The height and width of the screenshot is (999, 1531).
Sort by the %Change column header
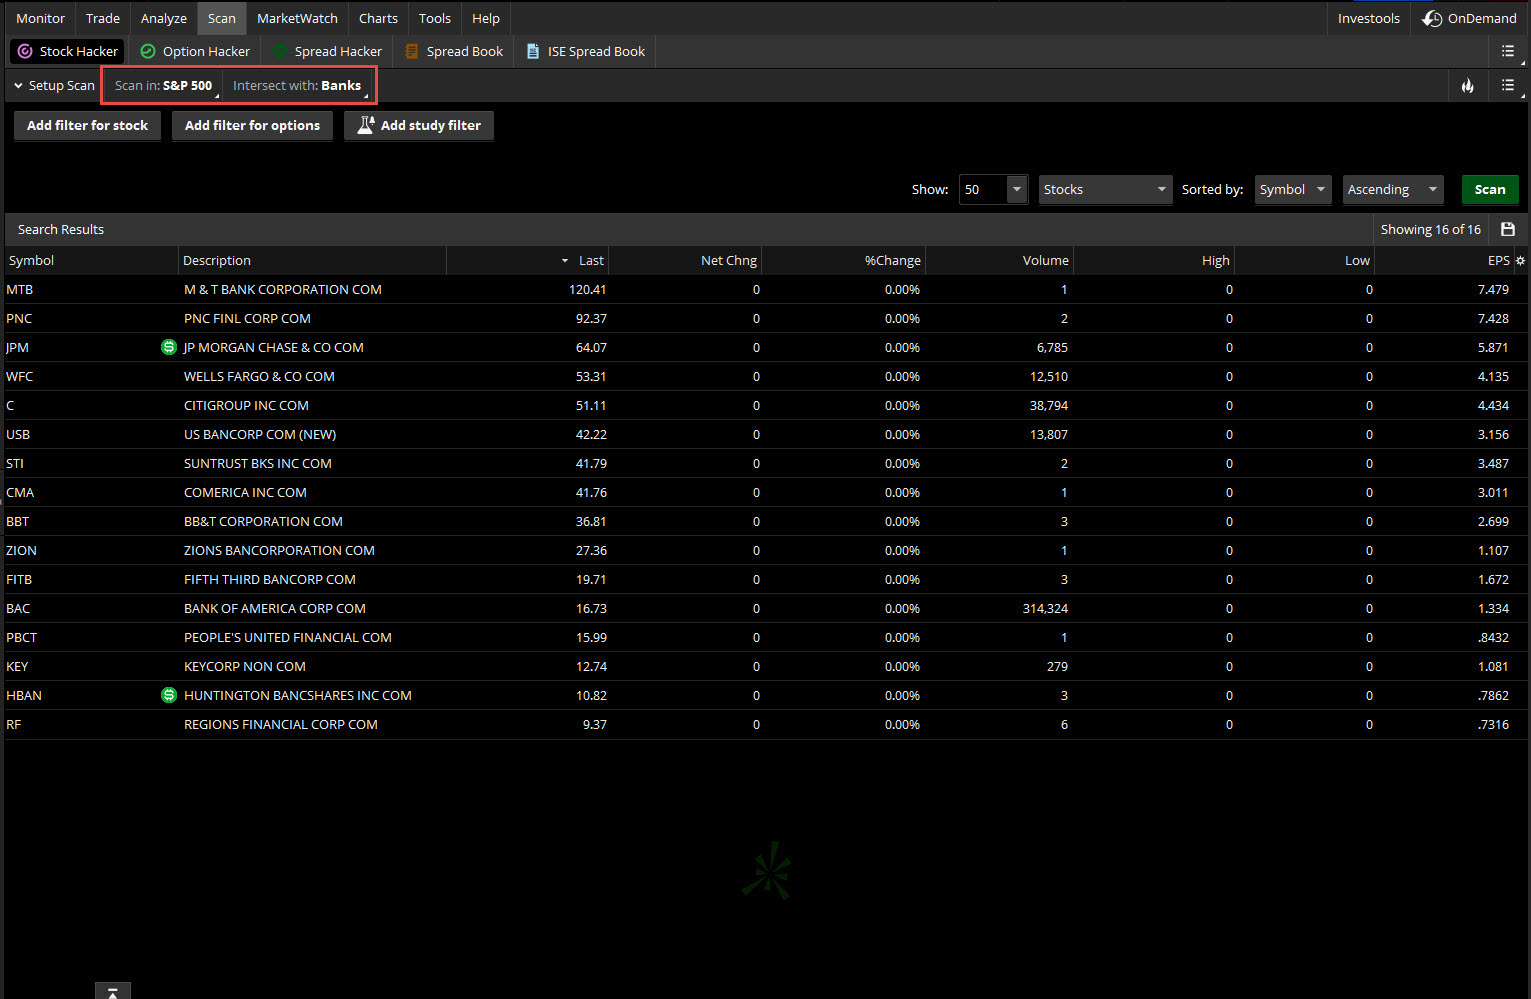pos(843,260)
